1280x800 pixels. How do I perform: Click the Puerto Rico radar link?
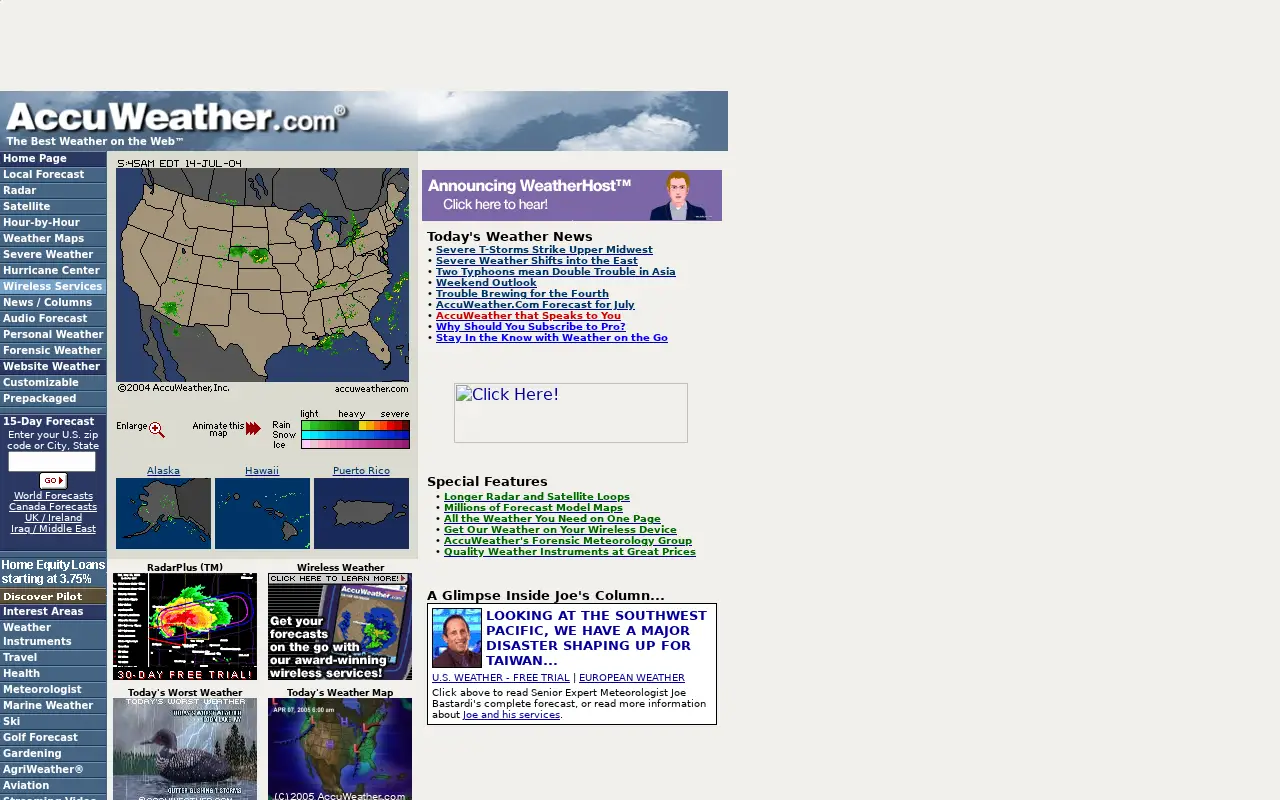pos(361,471)
